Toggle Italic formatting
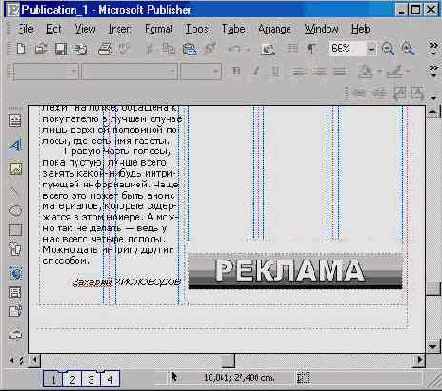Image resolution: width=442 pixels, height=391 pixels. (256, 71)
